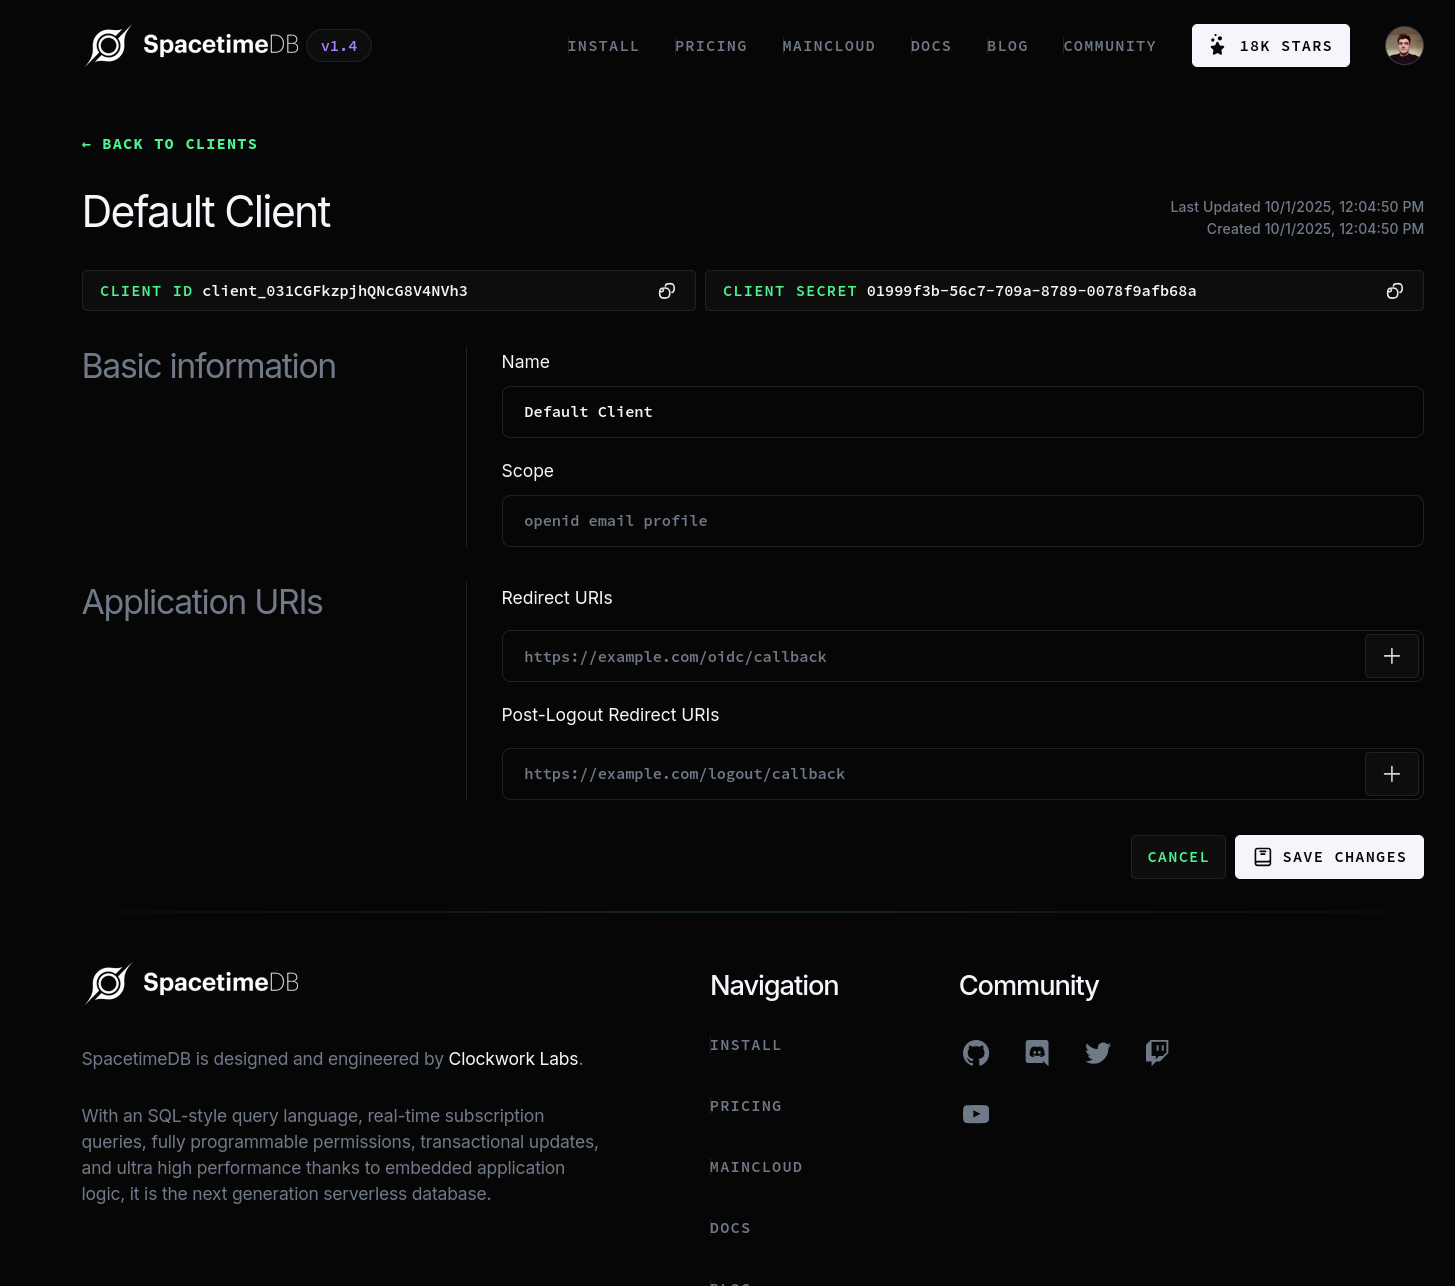Click the CANCEL button

[1177, 856]
